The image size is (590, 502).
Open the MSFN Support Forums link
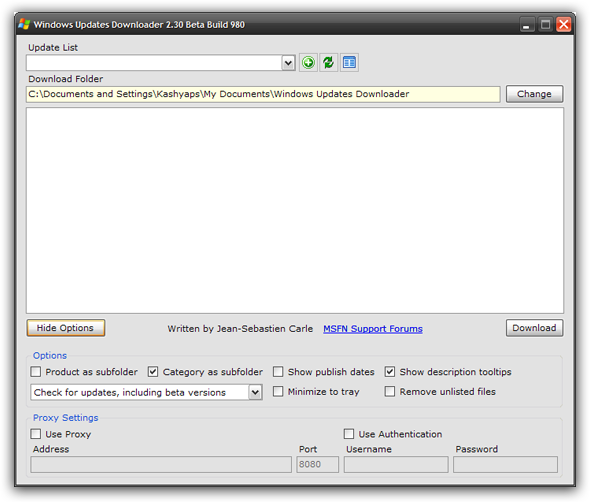(373, 329)
